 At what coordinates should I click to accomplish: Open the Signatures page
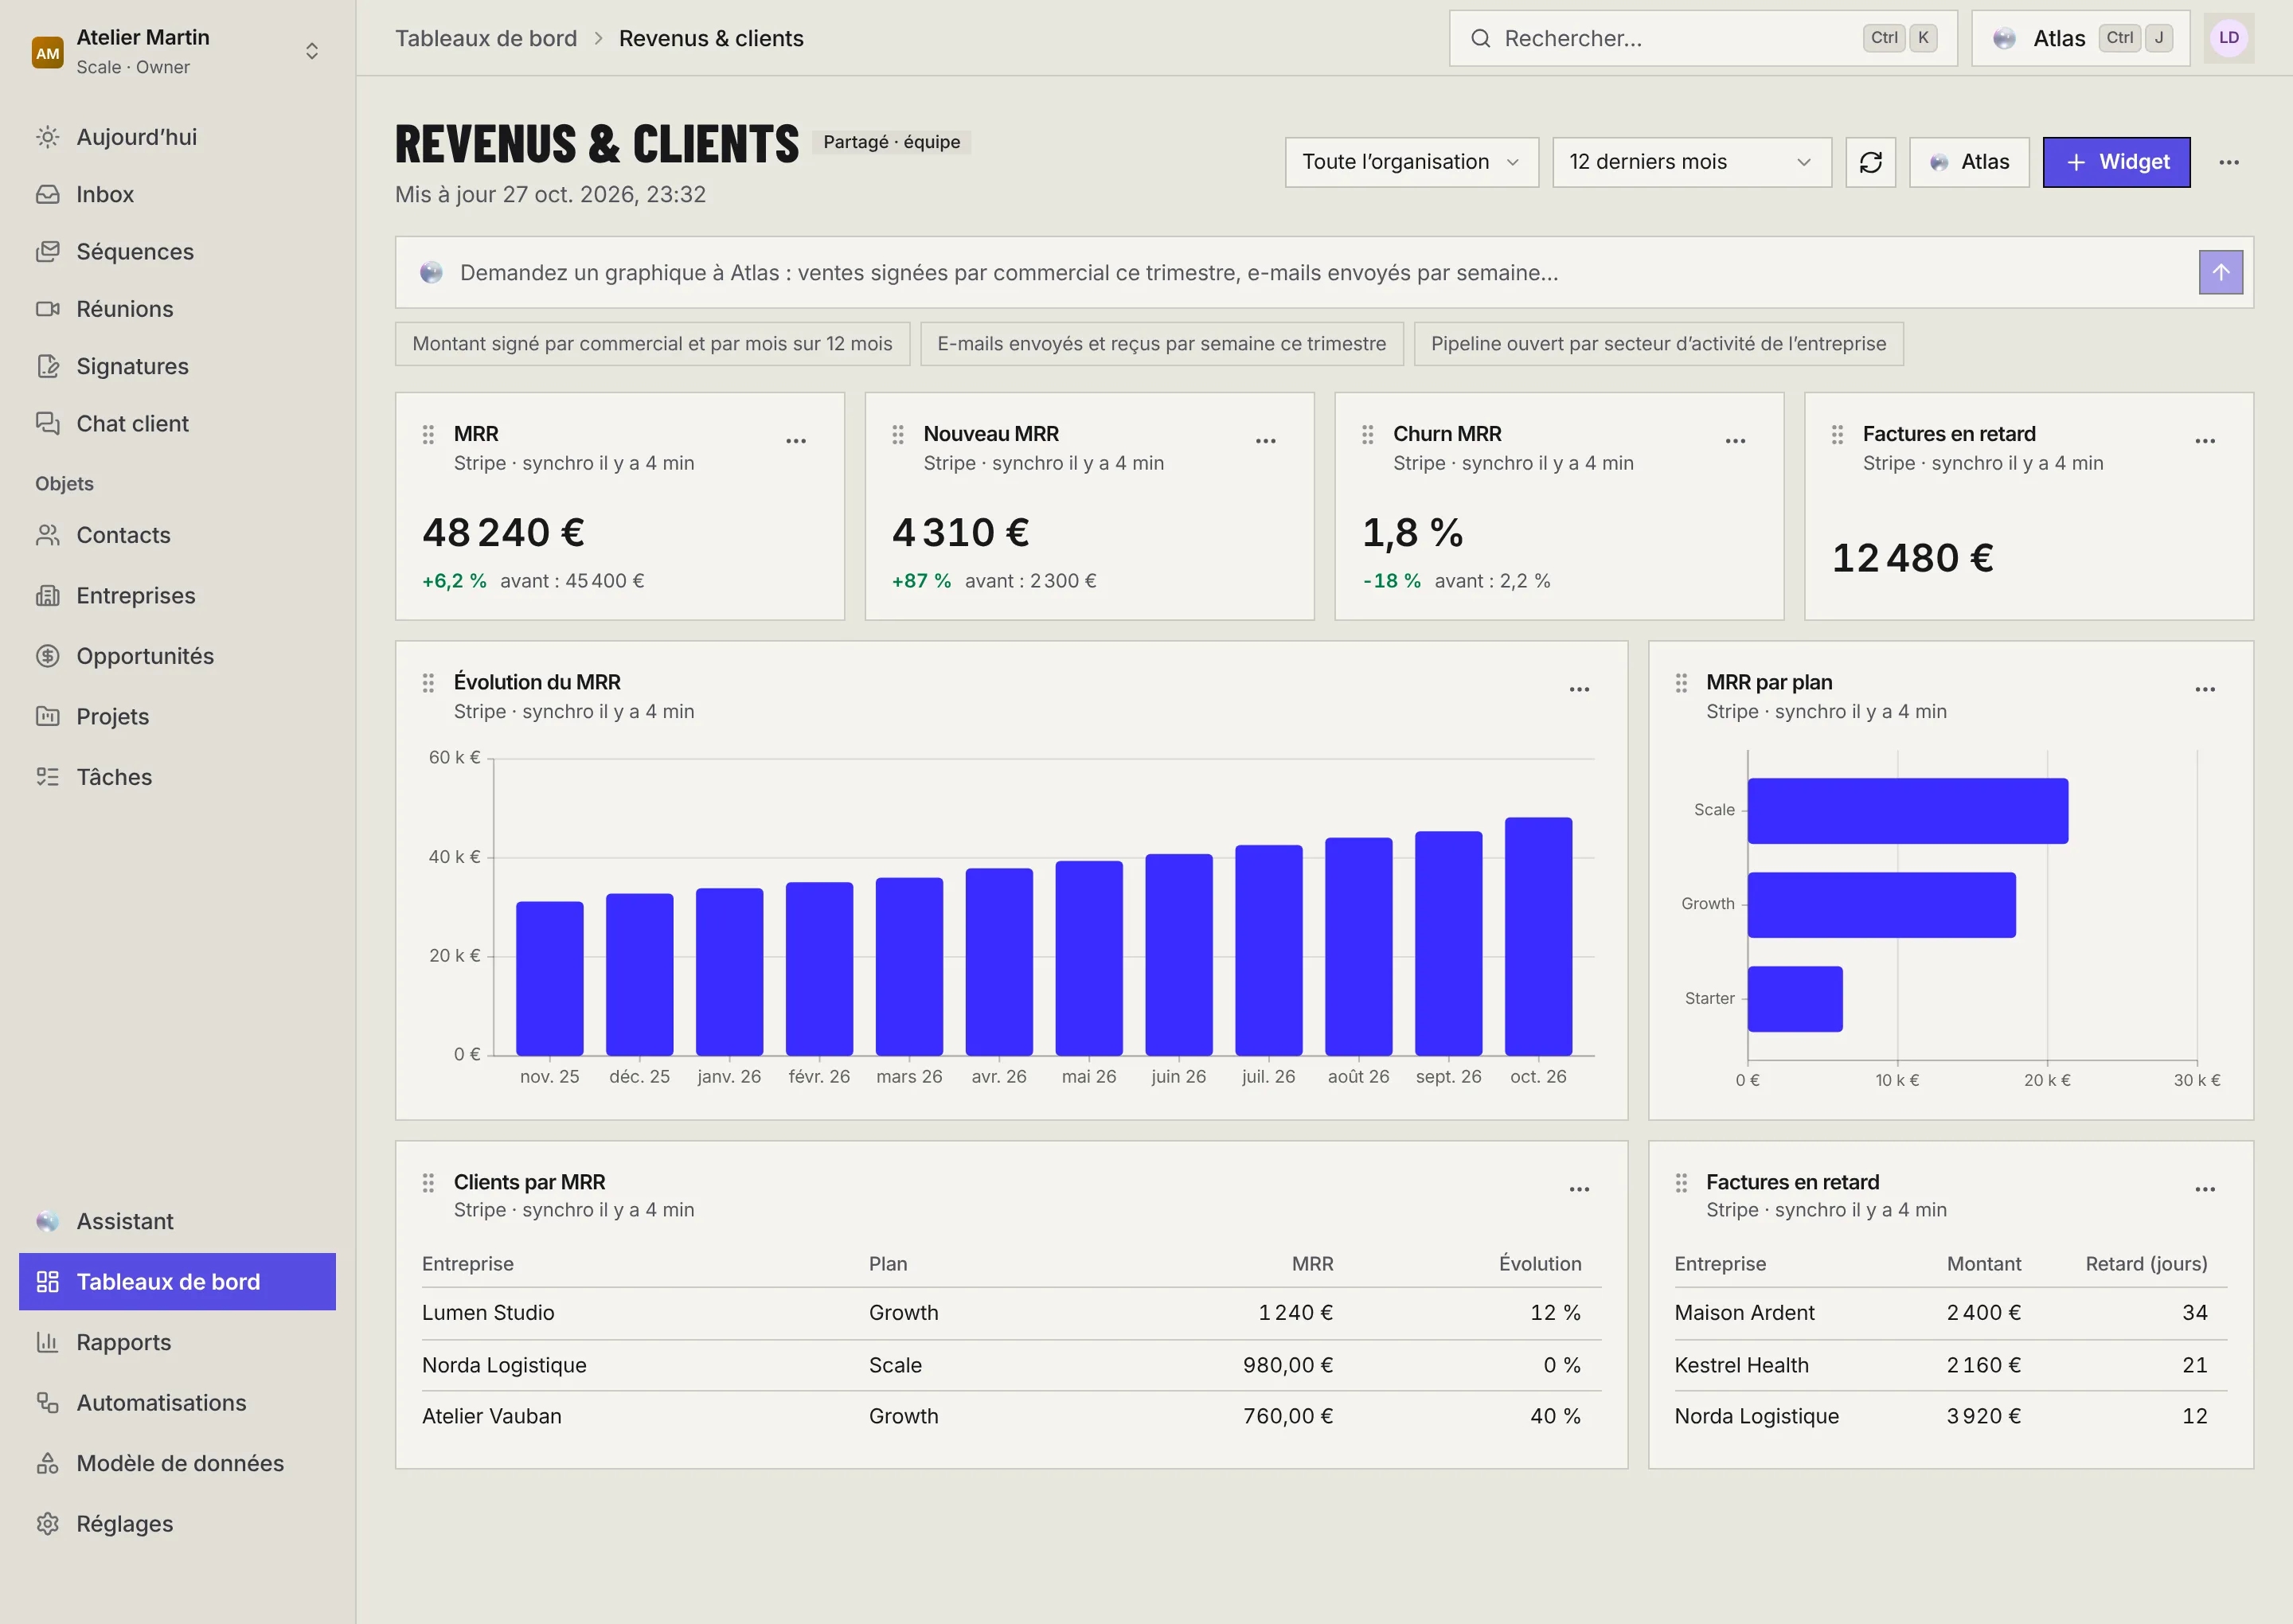177,366
